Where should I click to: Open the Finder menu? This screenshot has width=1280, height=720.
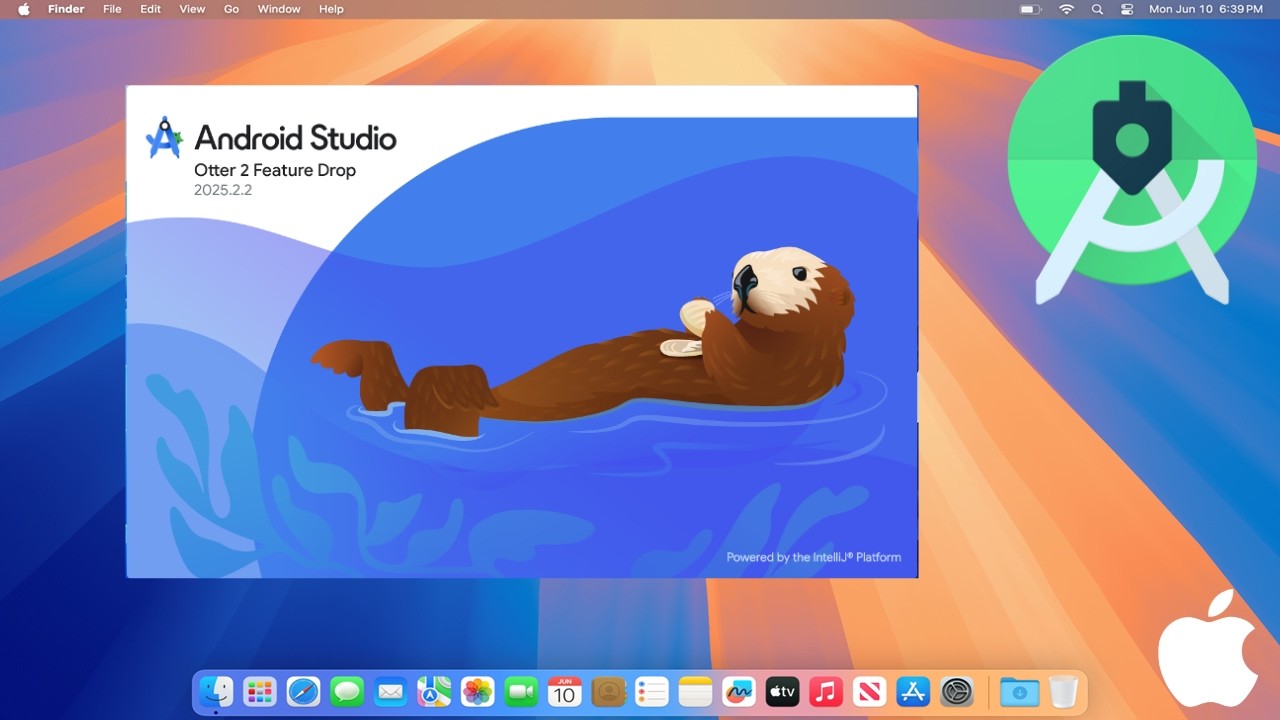[66, 9]
